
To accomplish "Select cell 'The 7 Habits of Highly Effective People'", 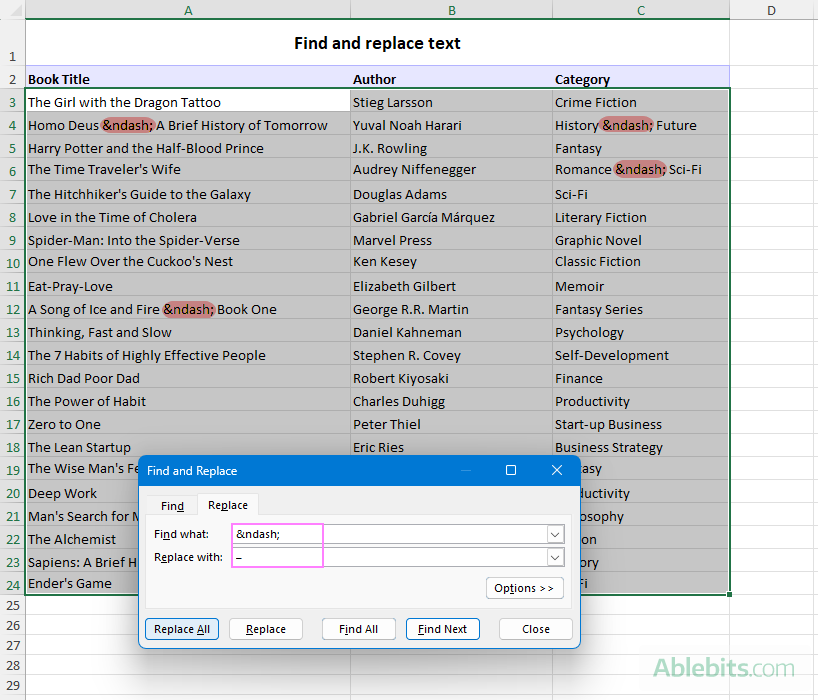I will click(188, 355).
